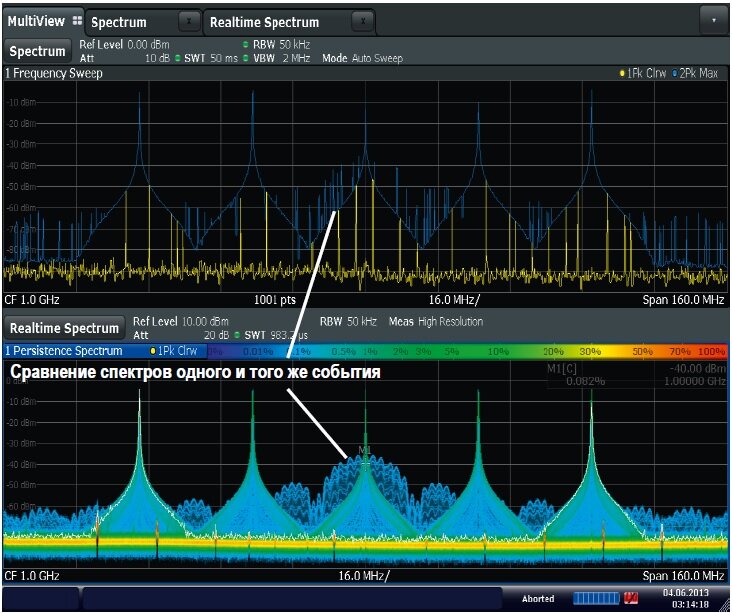
Task: Click the blue progress bar in status bar
Action: pos(597,598)
